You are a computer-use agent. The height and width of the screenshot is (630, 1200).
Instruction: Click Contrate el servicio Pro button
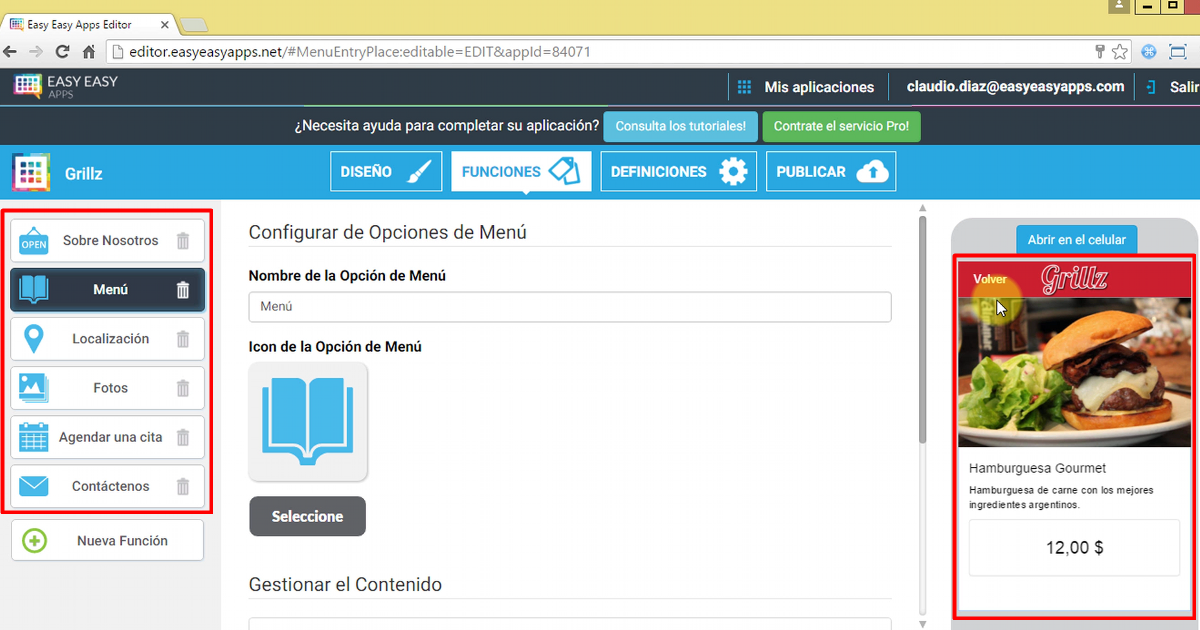tap(841, 127)
